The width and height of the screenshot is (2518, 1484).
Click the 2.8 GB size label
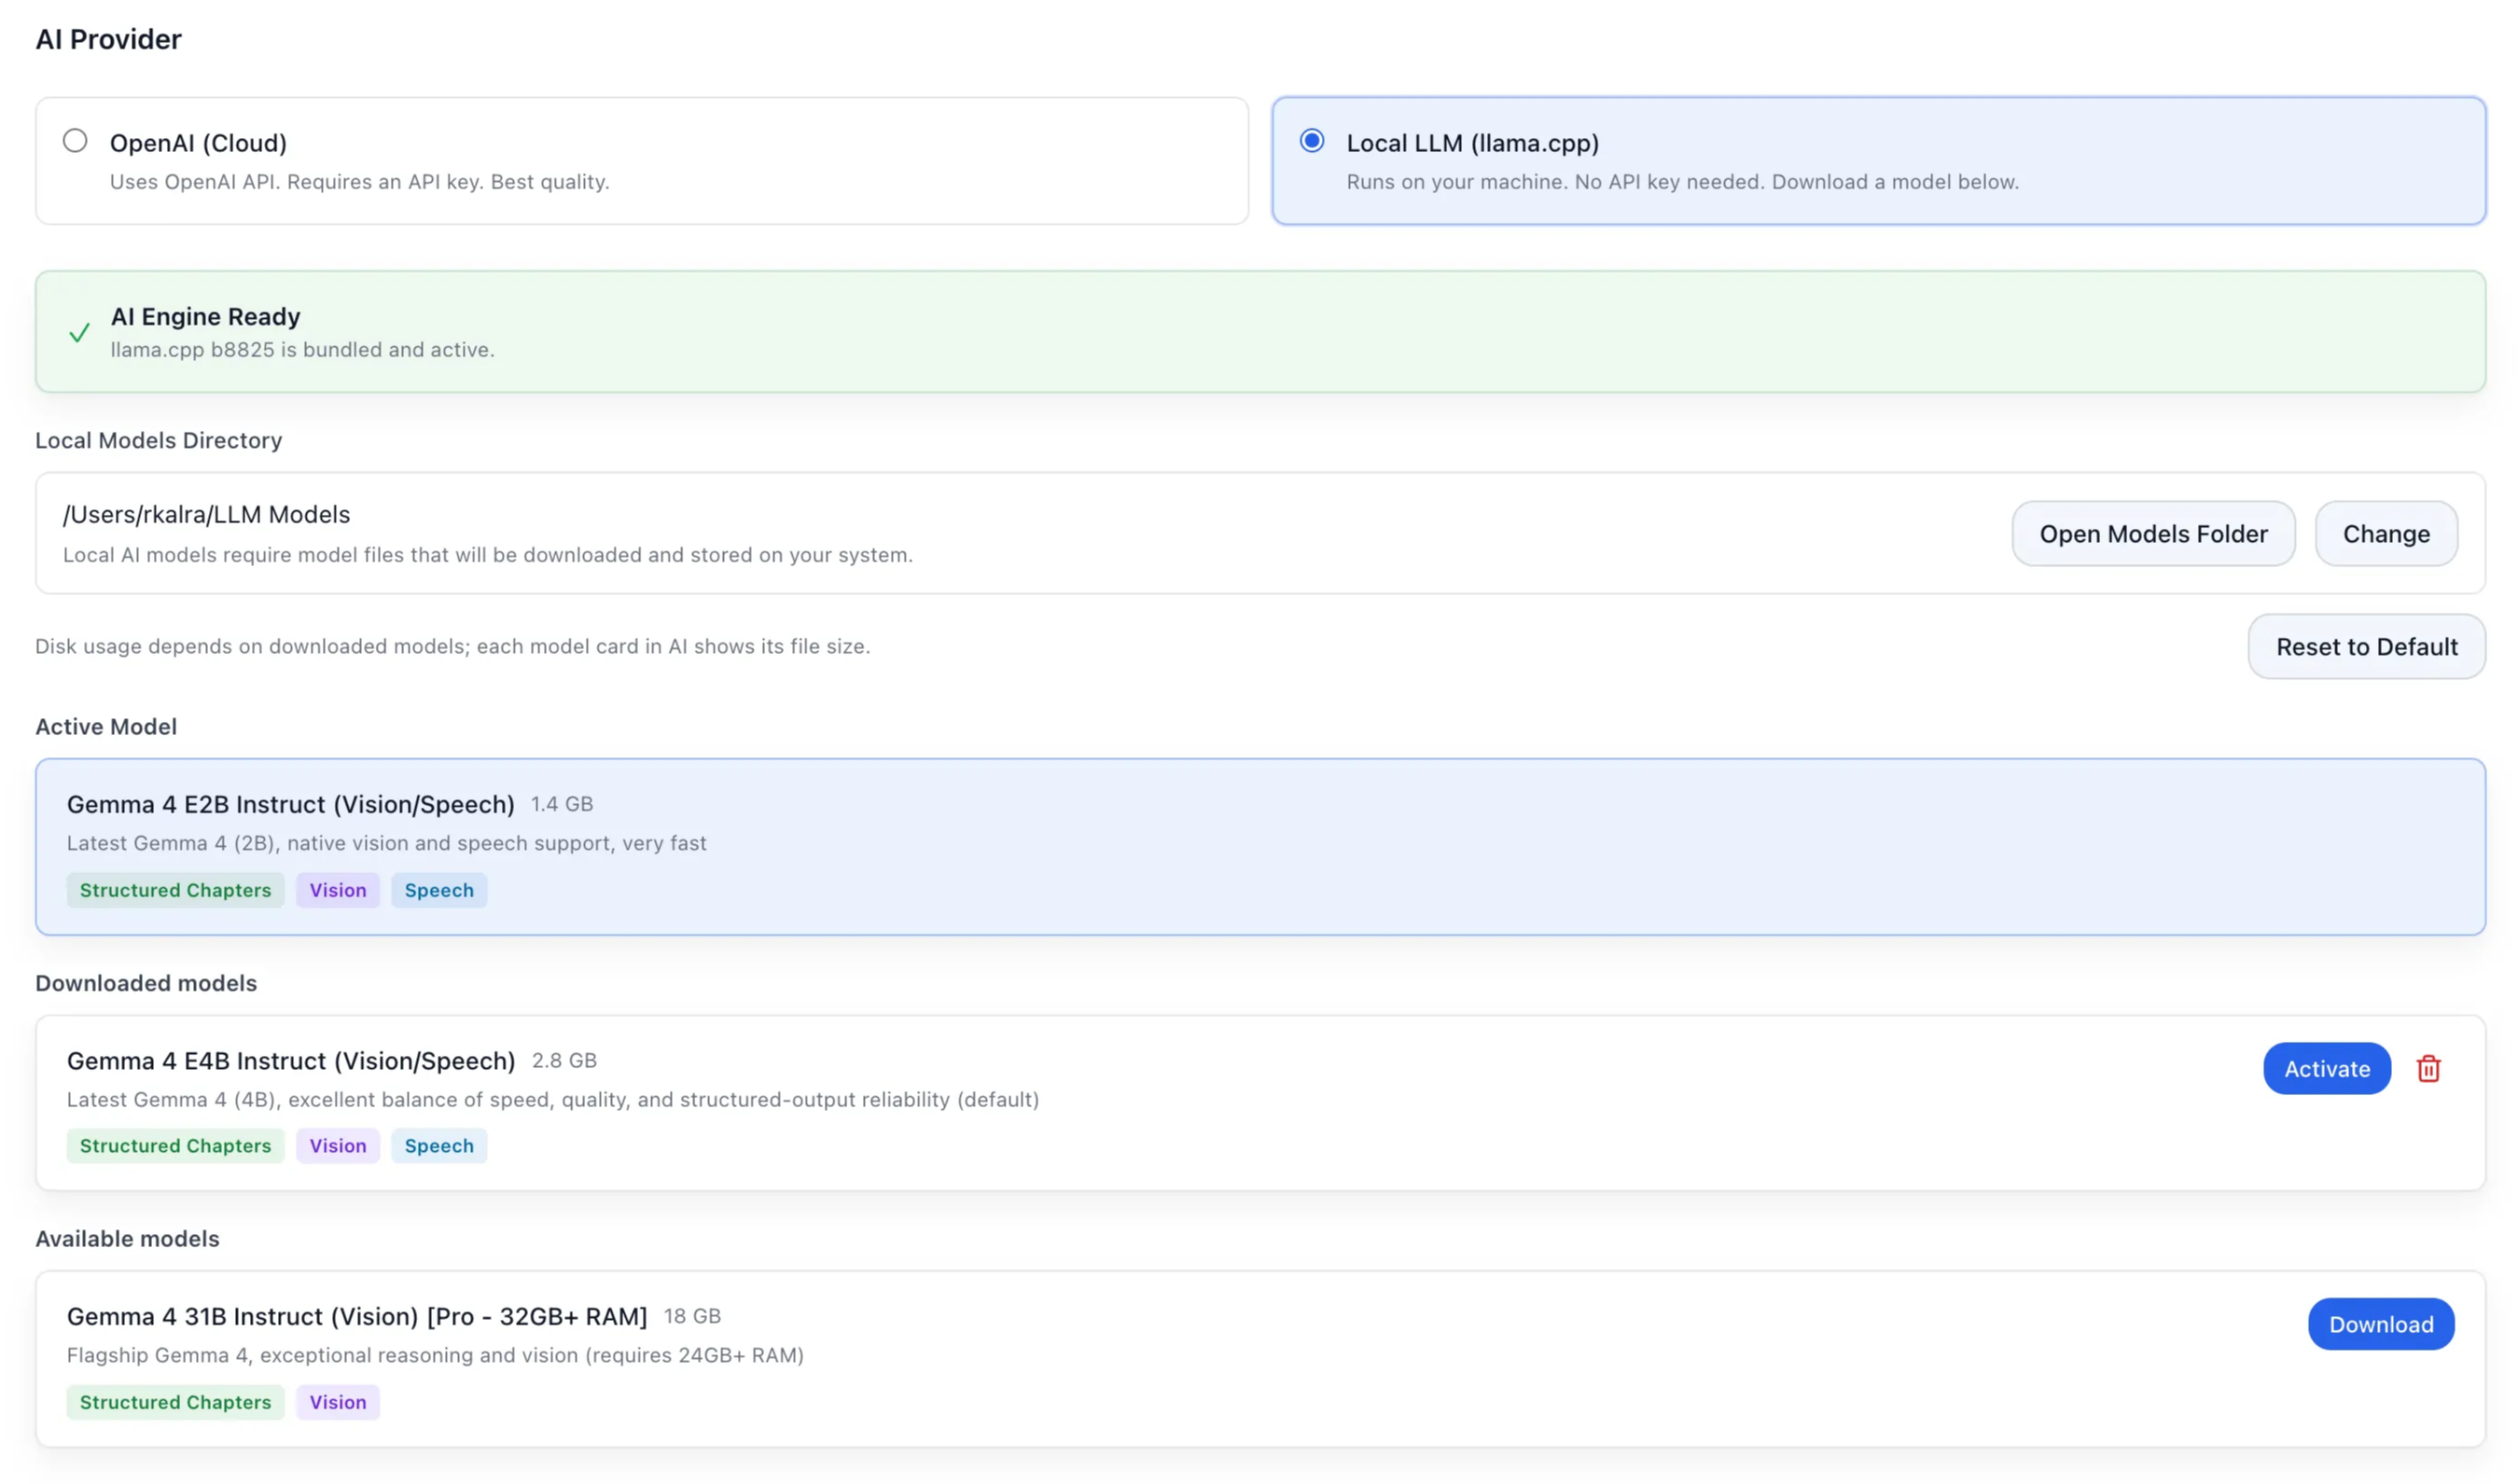564,1060
